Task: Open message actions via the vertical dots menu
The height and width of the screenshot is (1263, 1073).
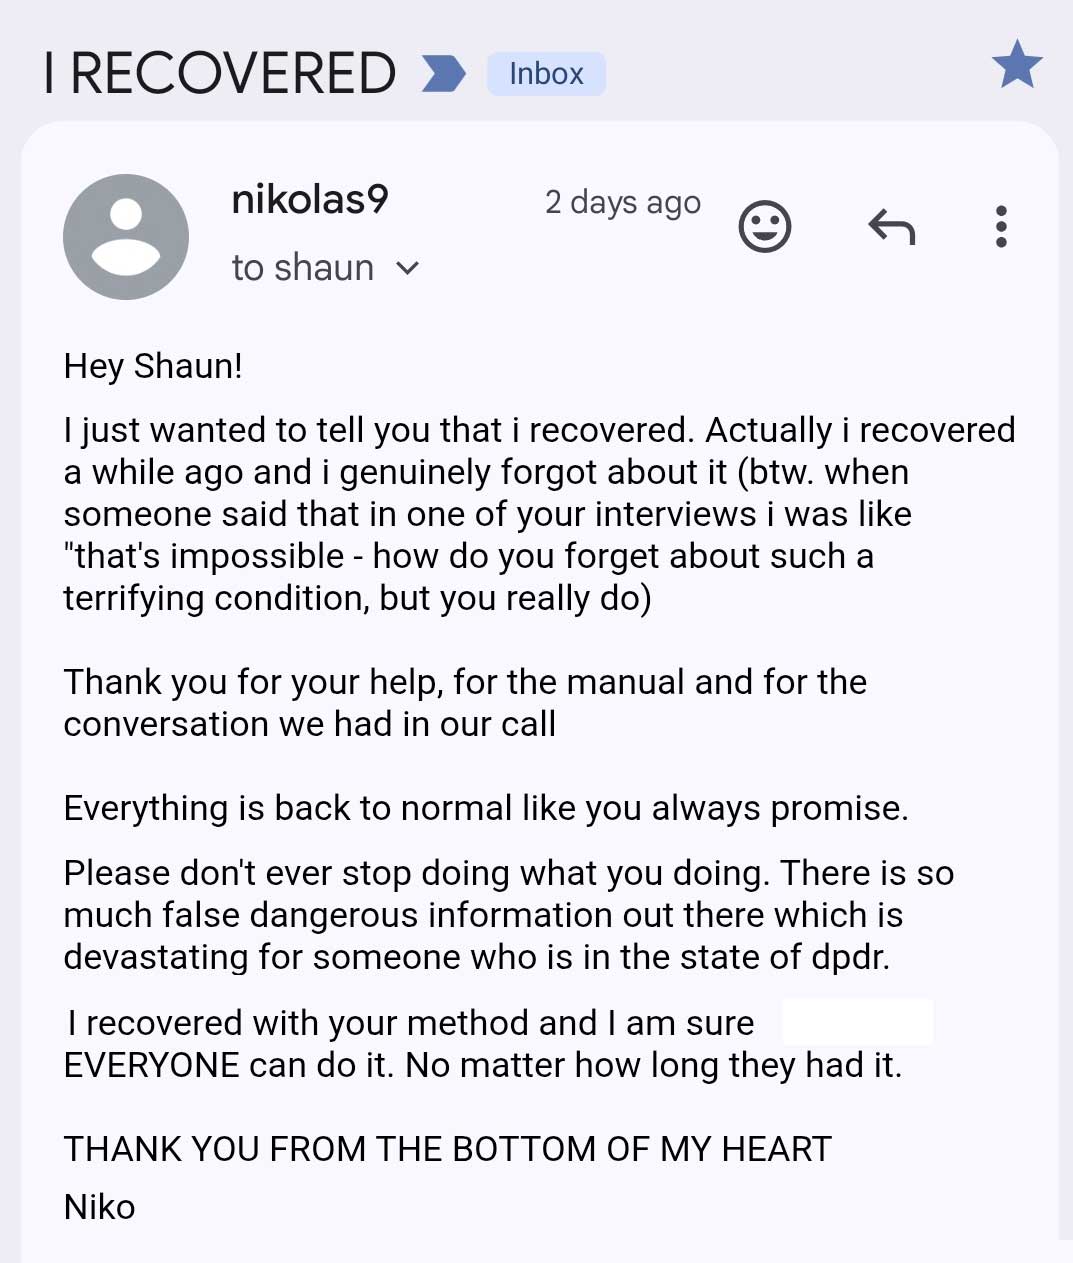Action: (1000, 226)
